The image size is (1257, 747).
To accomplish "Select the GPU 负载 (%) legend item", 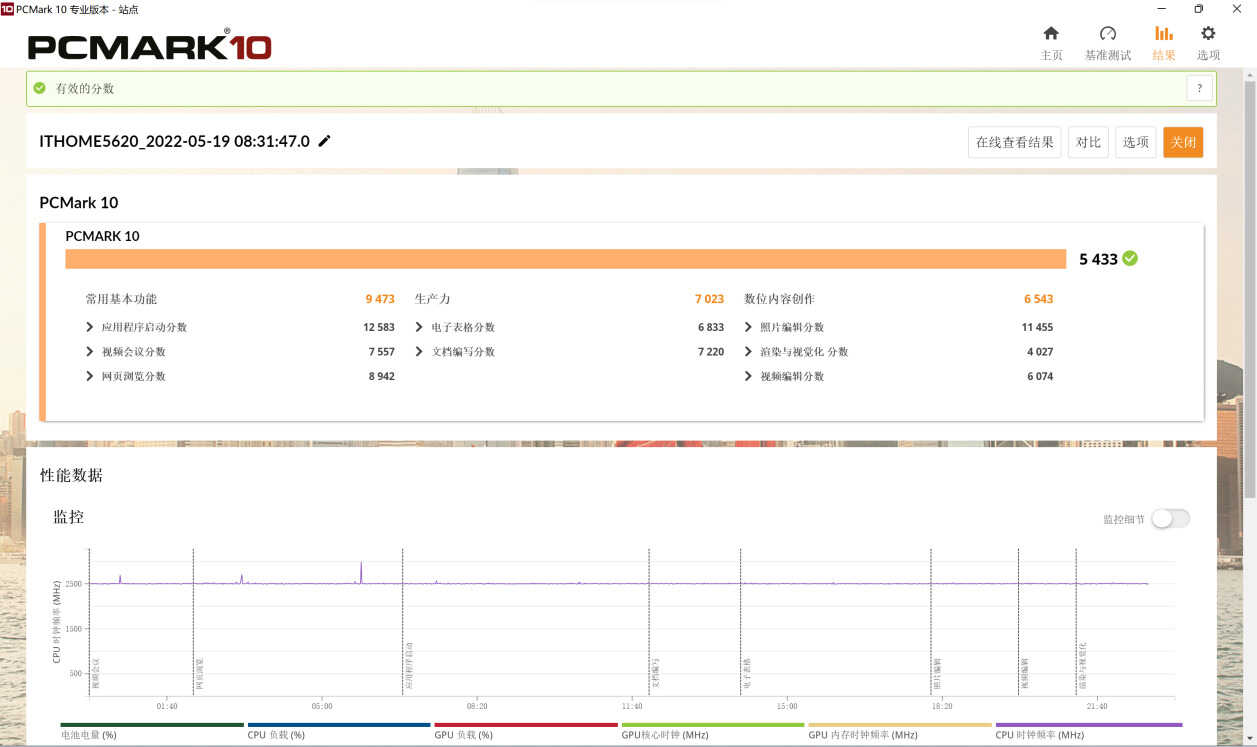I will pos(526,732).
